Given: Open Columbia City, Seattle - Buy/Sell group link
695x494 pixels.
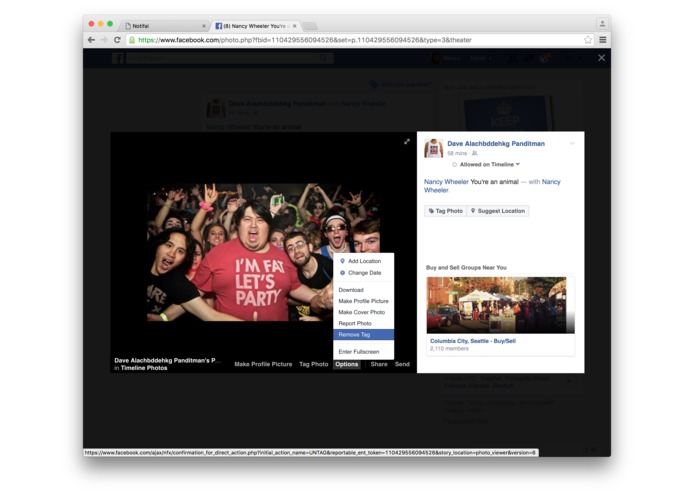Looking at the screenshot, I should coord(473,341).
